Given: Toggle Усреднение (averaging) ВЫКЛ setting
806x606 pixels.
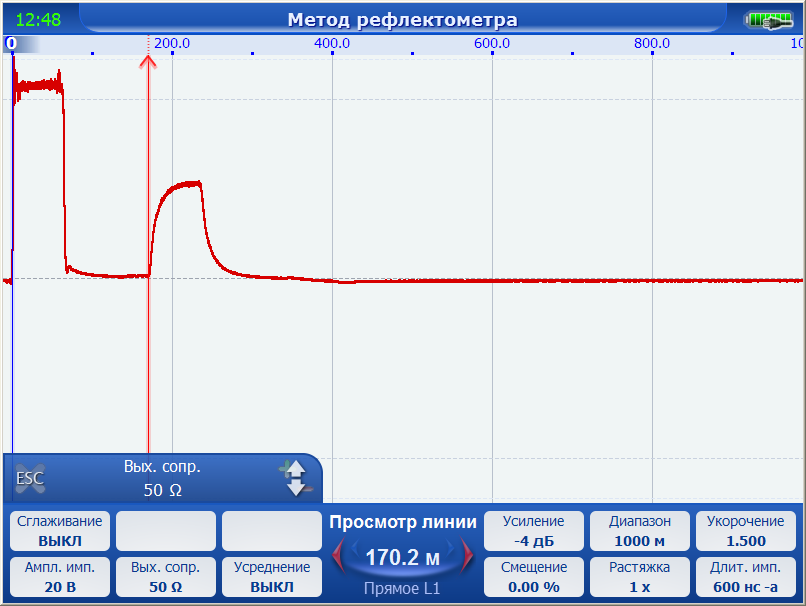Looking at the screenshot, I should tap(271, 577).
